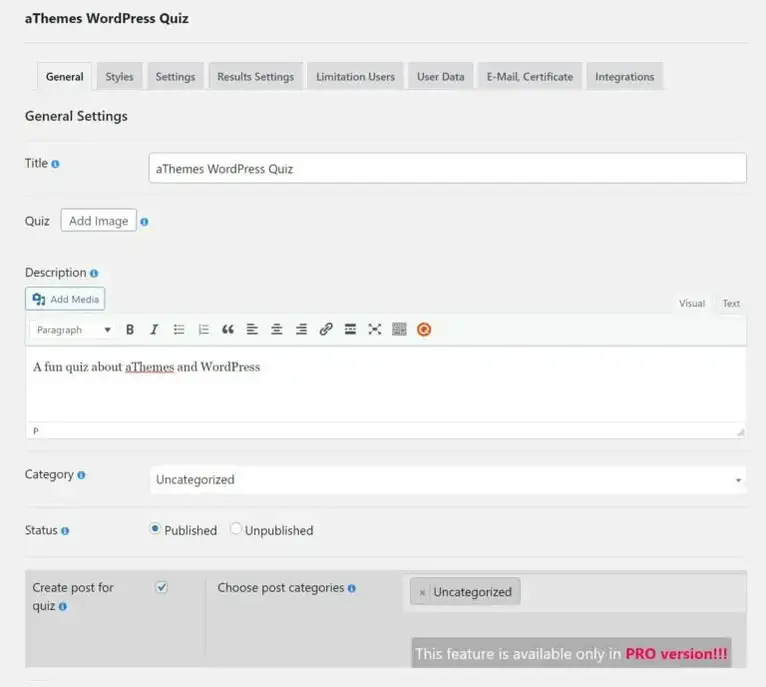Viewport: 766px width, 687px height.
Task: Select the Published status radio
Action: (155, 529)
